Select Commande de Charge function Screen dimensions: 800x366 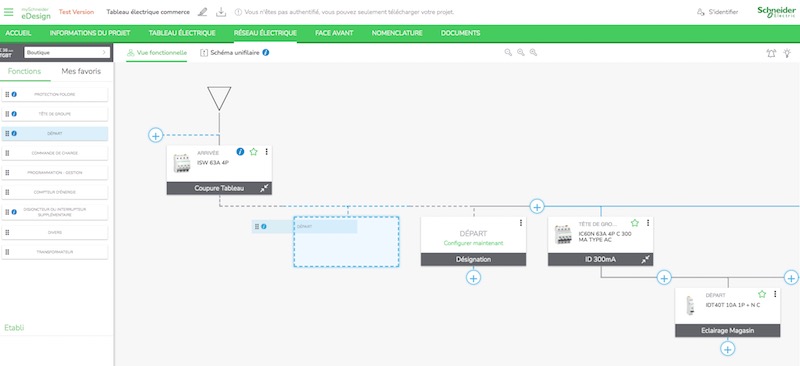click(x=55, y=153)
